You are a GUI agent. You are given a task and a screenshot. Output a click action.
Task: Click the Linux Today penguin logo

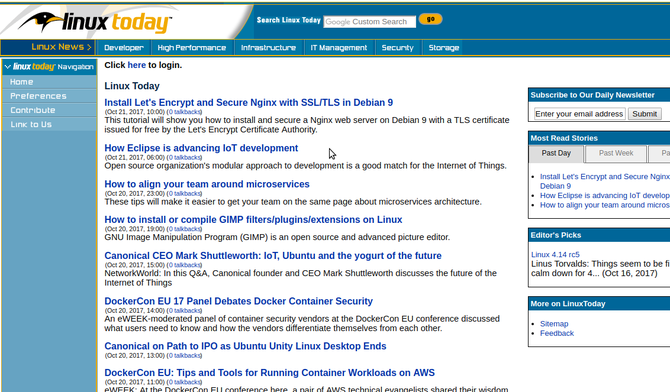95,22
